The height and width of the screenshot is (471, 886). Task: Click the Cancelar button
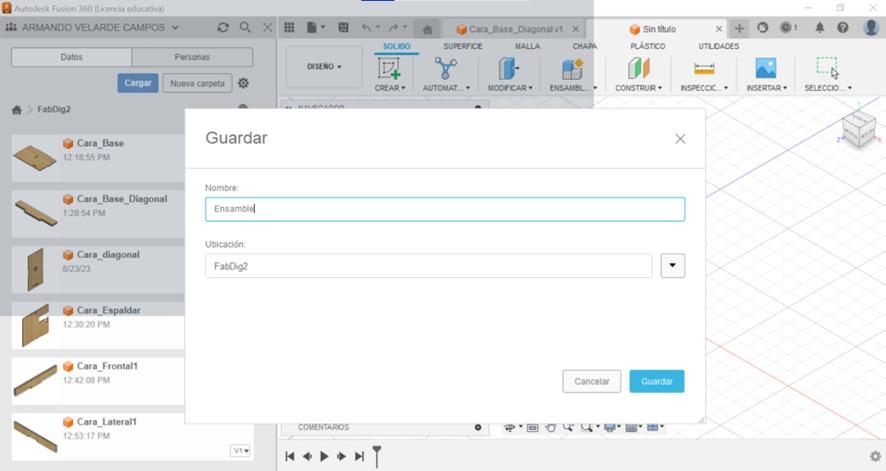coord(591,382)
